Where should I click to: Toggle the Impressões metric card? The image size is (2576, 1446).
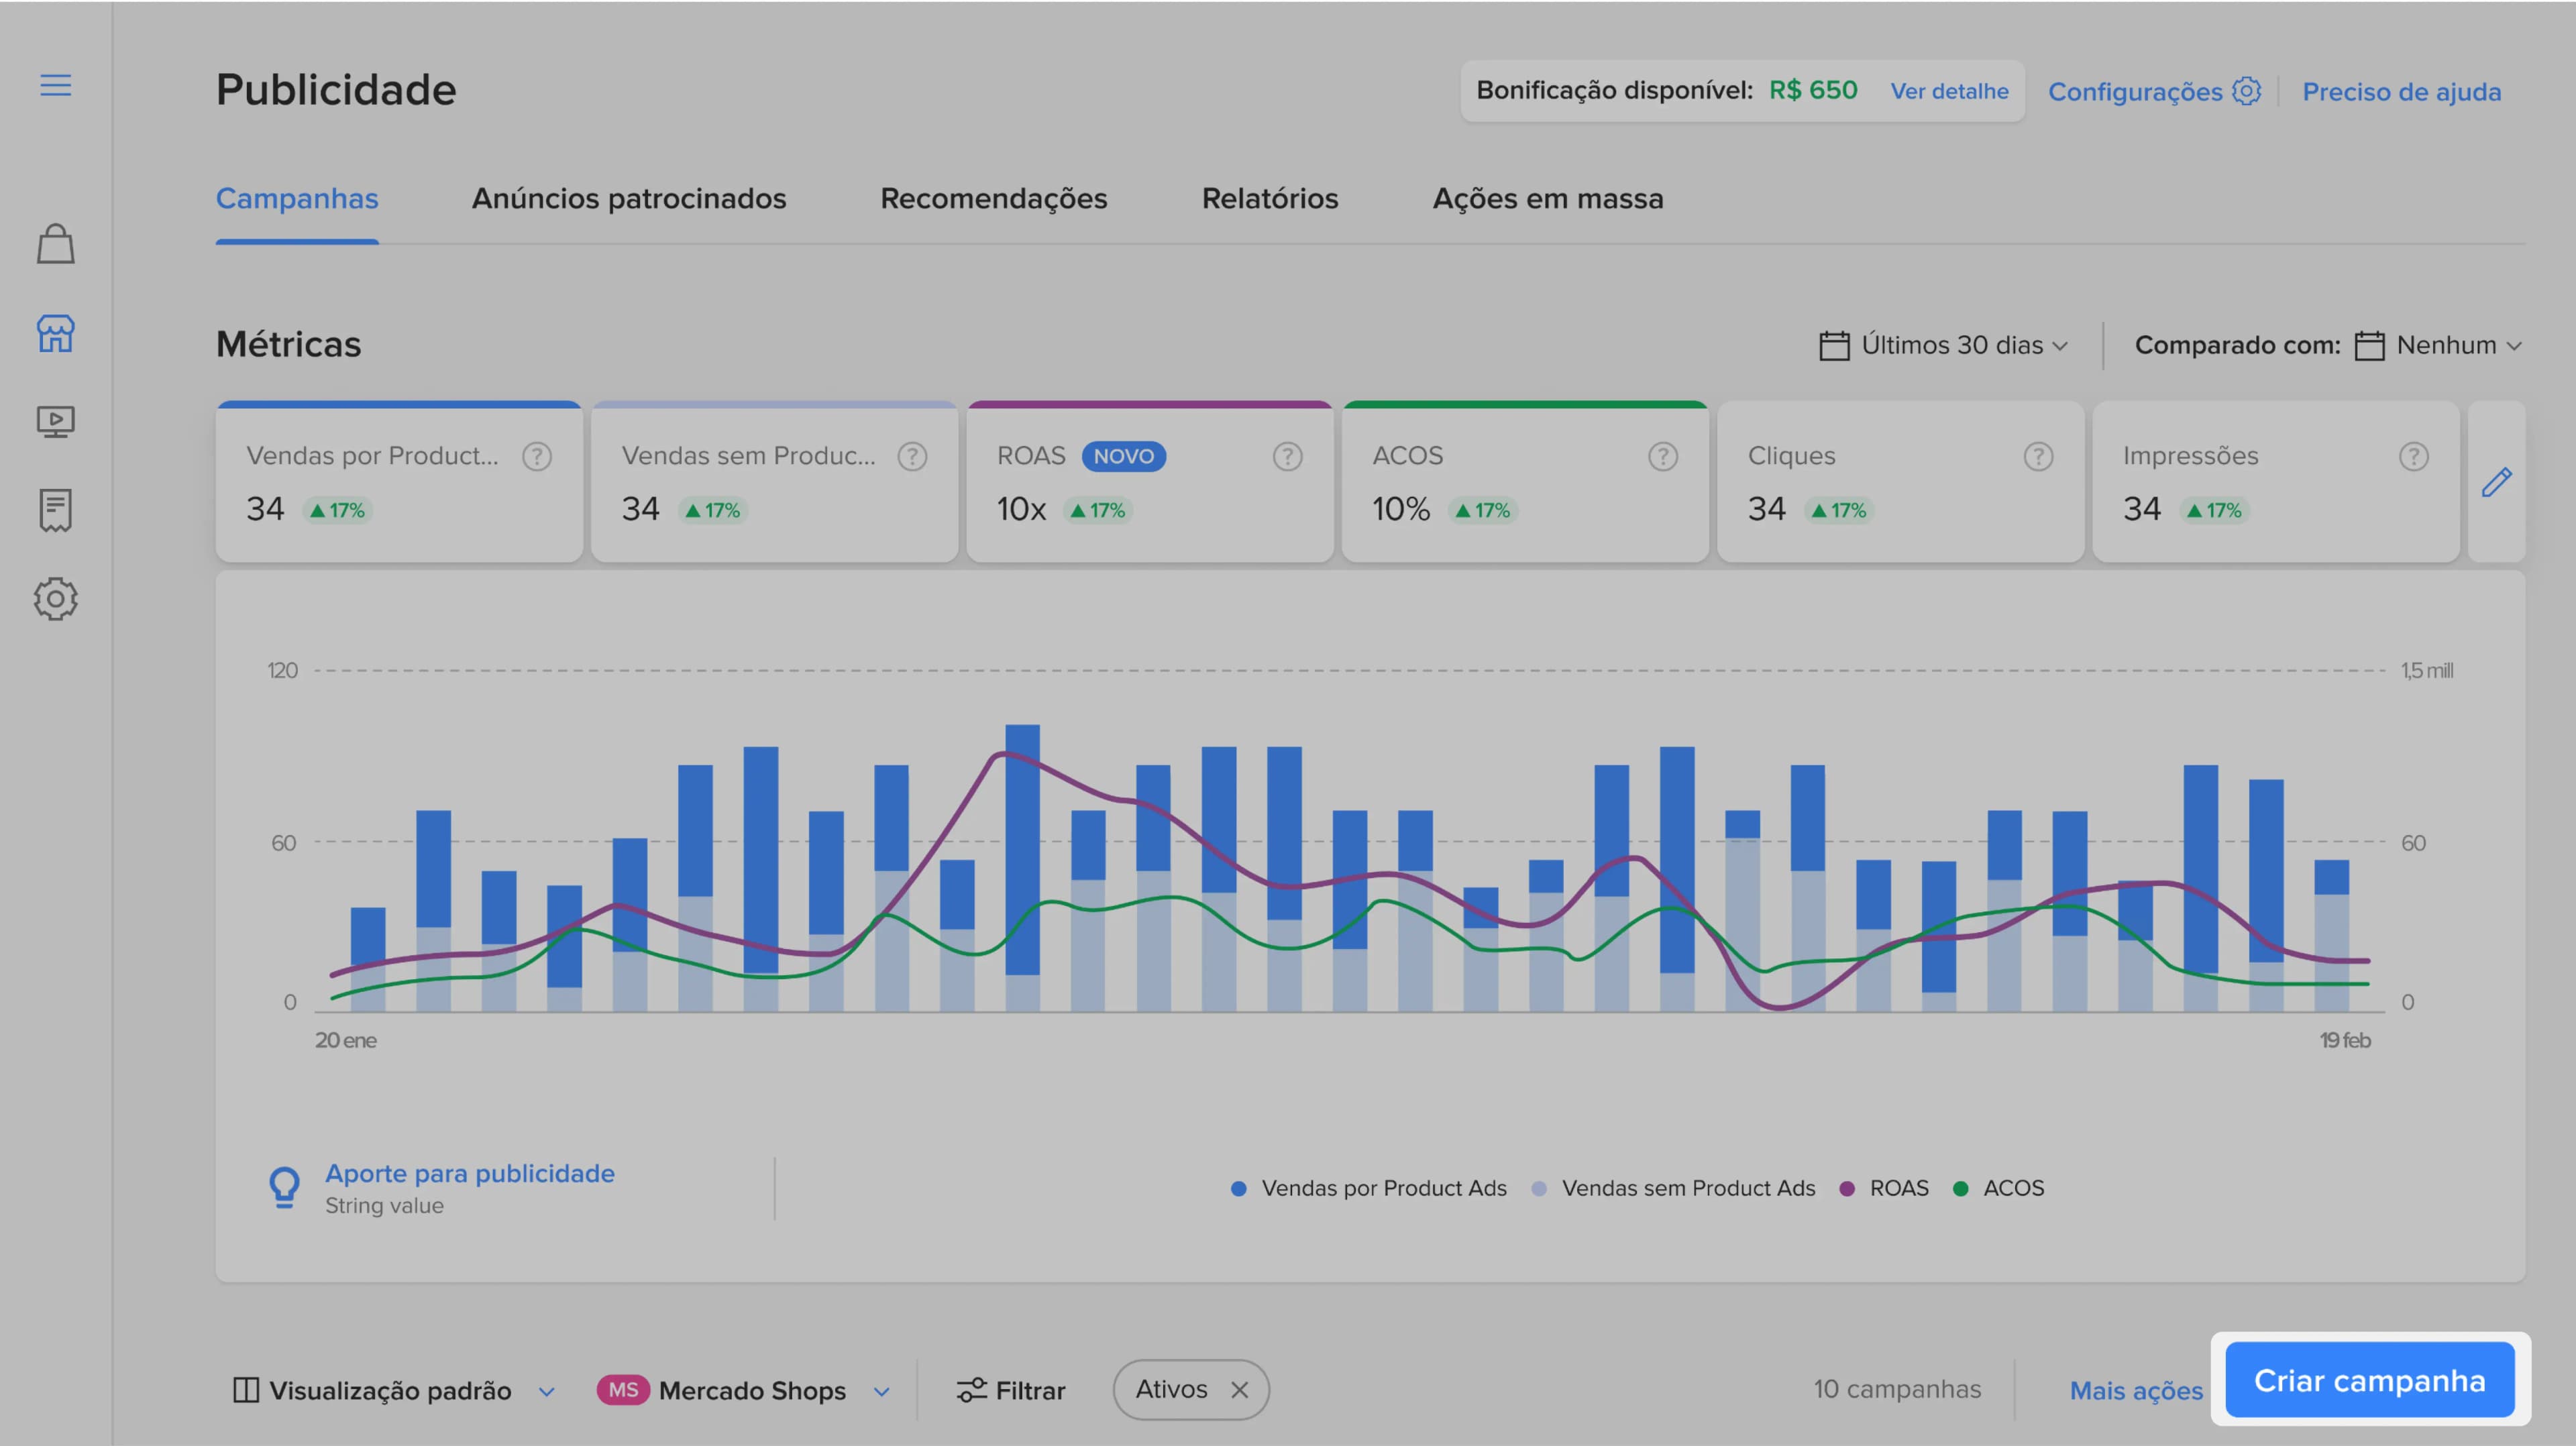(2275, 482)
